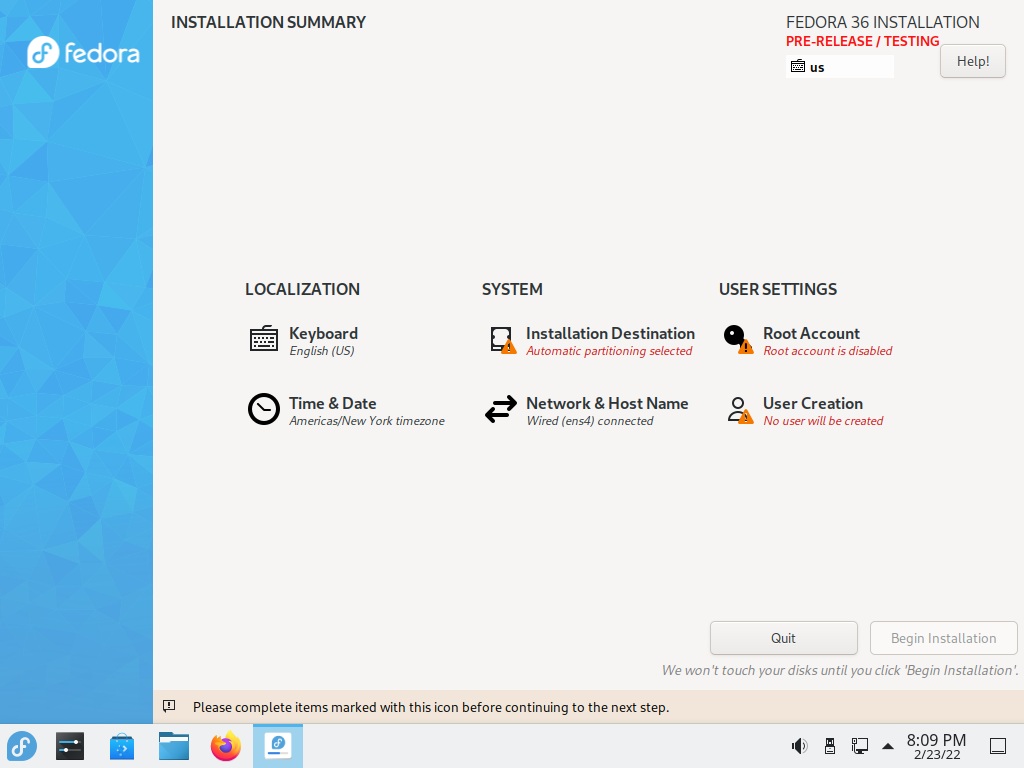Click the Fedora logo in the sidebar

pyautogui.click(x=83, y=52)
